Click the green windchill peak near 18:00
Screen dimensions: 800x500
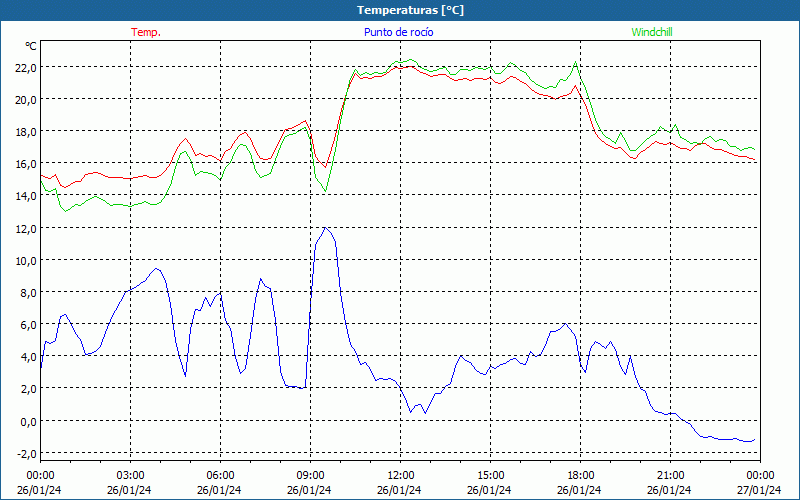pos(576,62)
